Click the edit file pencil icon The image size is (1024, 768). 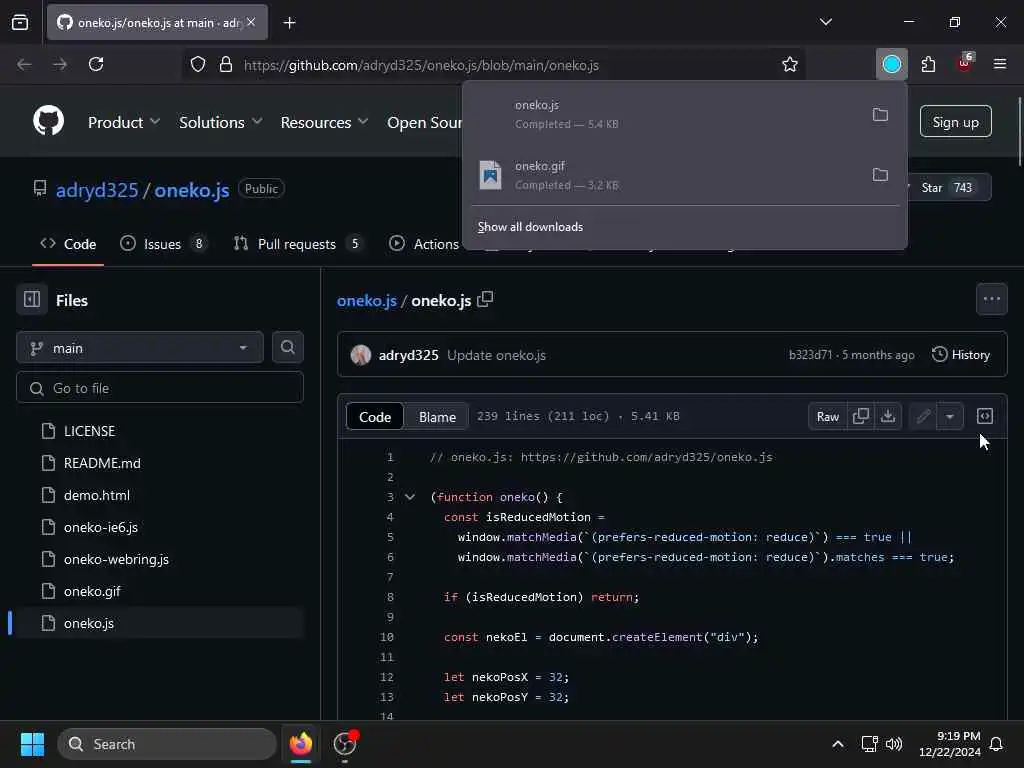click(x=923, y=416)
